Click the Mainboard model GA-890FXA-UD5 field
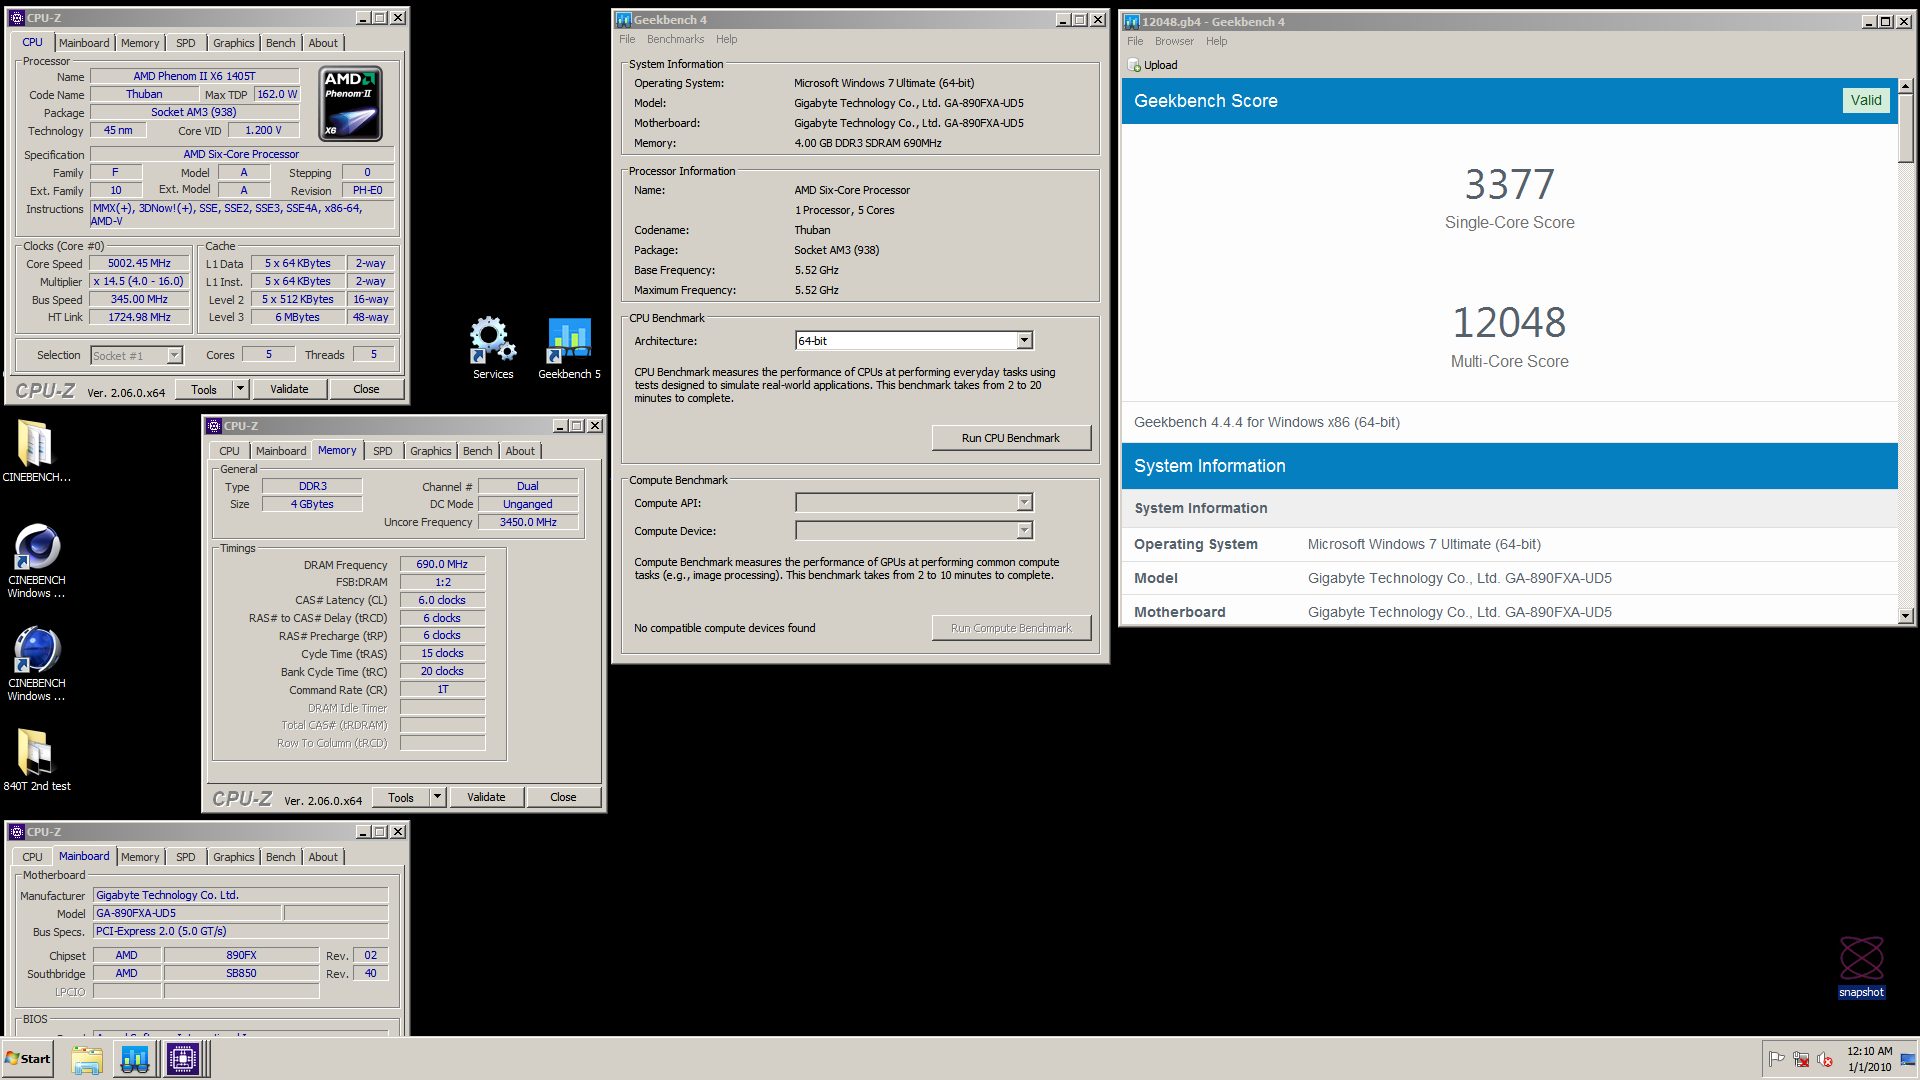Image resolution: width=1920 pixels, height=1080 pixels. (x=187, y=913)
